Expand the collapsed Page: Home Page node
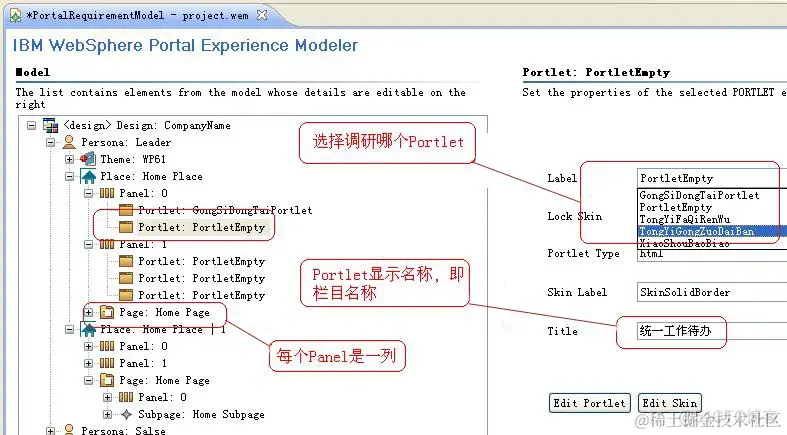The height and width of the screenshot is (435, 787). coord(88,313)
